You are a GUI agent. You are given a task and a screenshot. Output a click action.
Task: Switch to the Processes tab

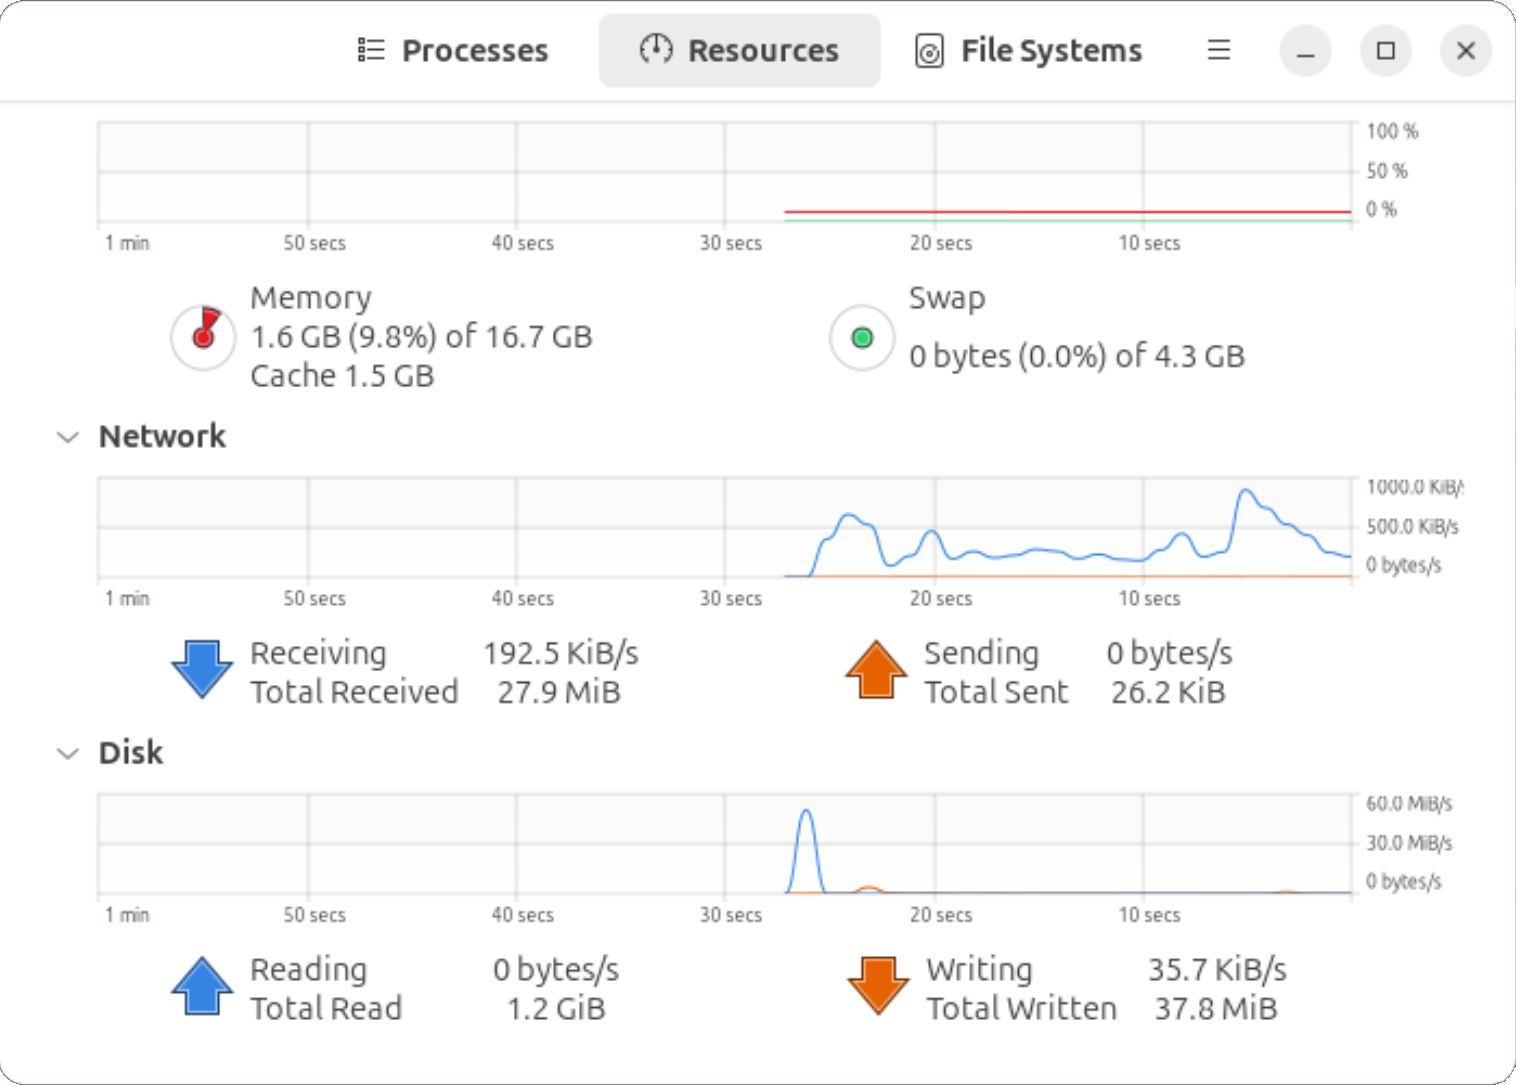pos(452,50)
